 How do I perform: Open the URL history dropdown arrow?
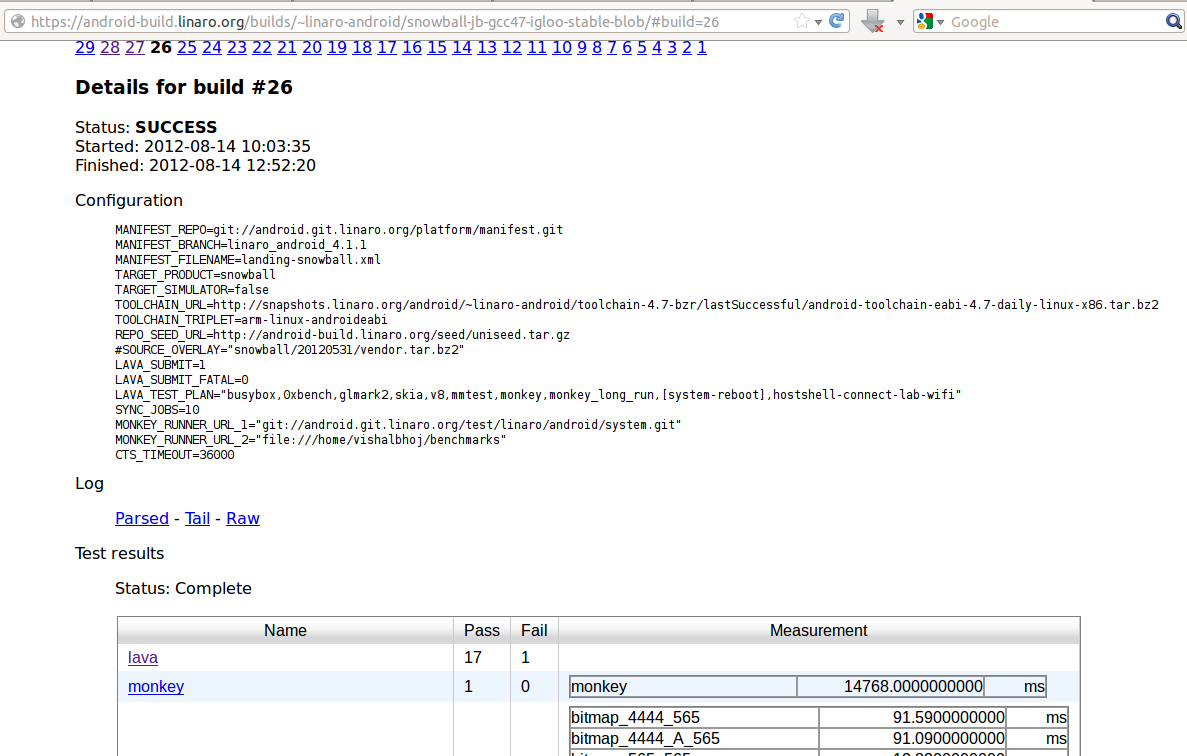tap(819, 22)
